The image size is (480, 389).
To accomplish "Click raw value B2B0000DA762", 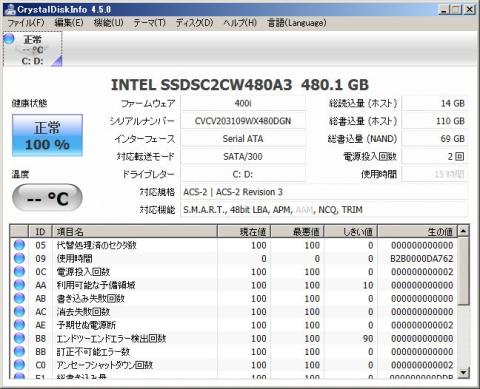I will 422,259.
